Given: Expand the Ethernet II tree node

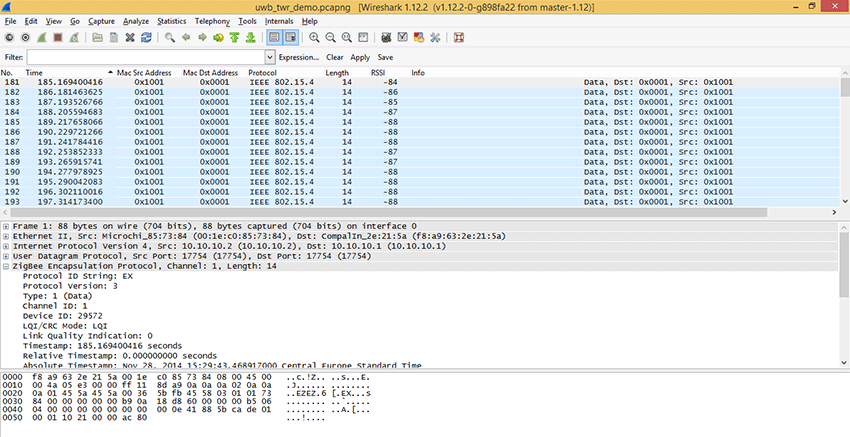Looking at the screenshot, I should pyautogui.click(x=7, y=235).
